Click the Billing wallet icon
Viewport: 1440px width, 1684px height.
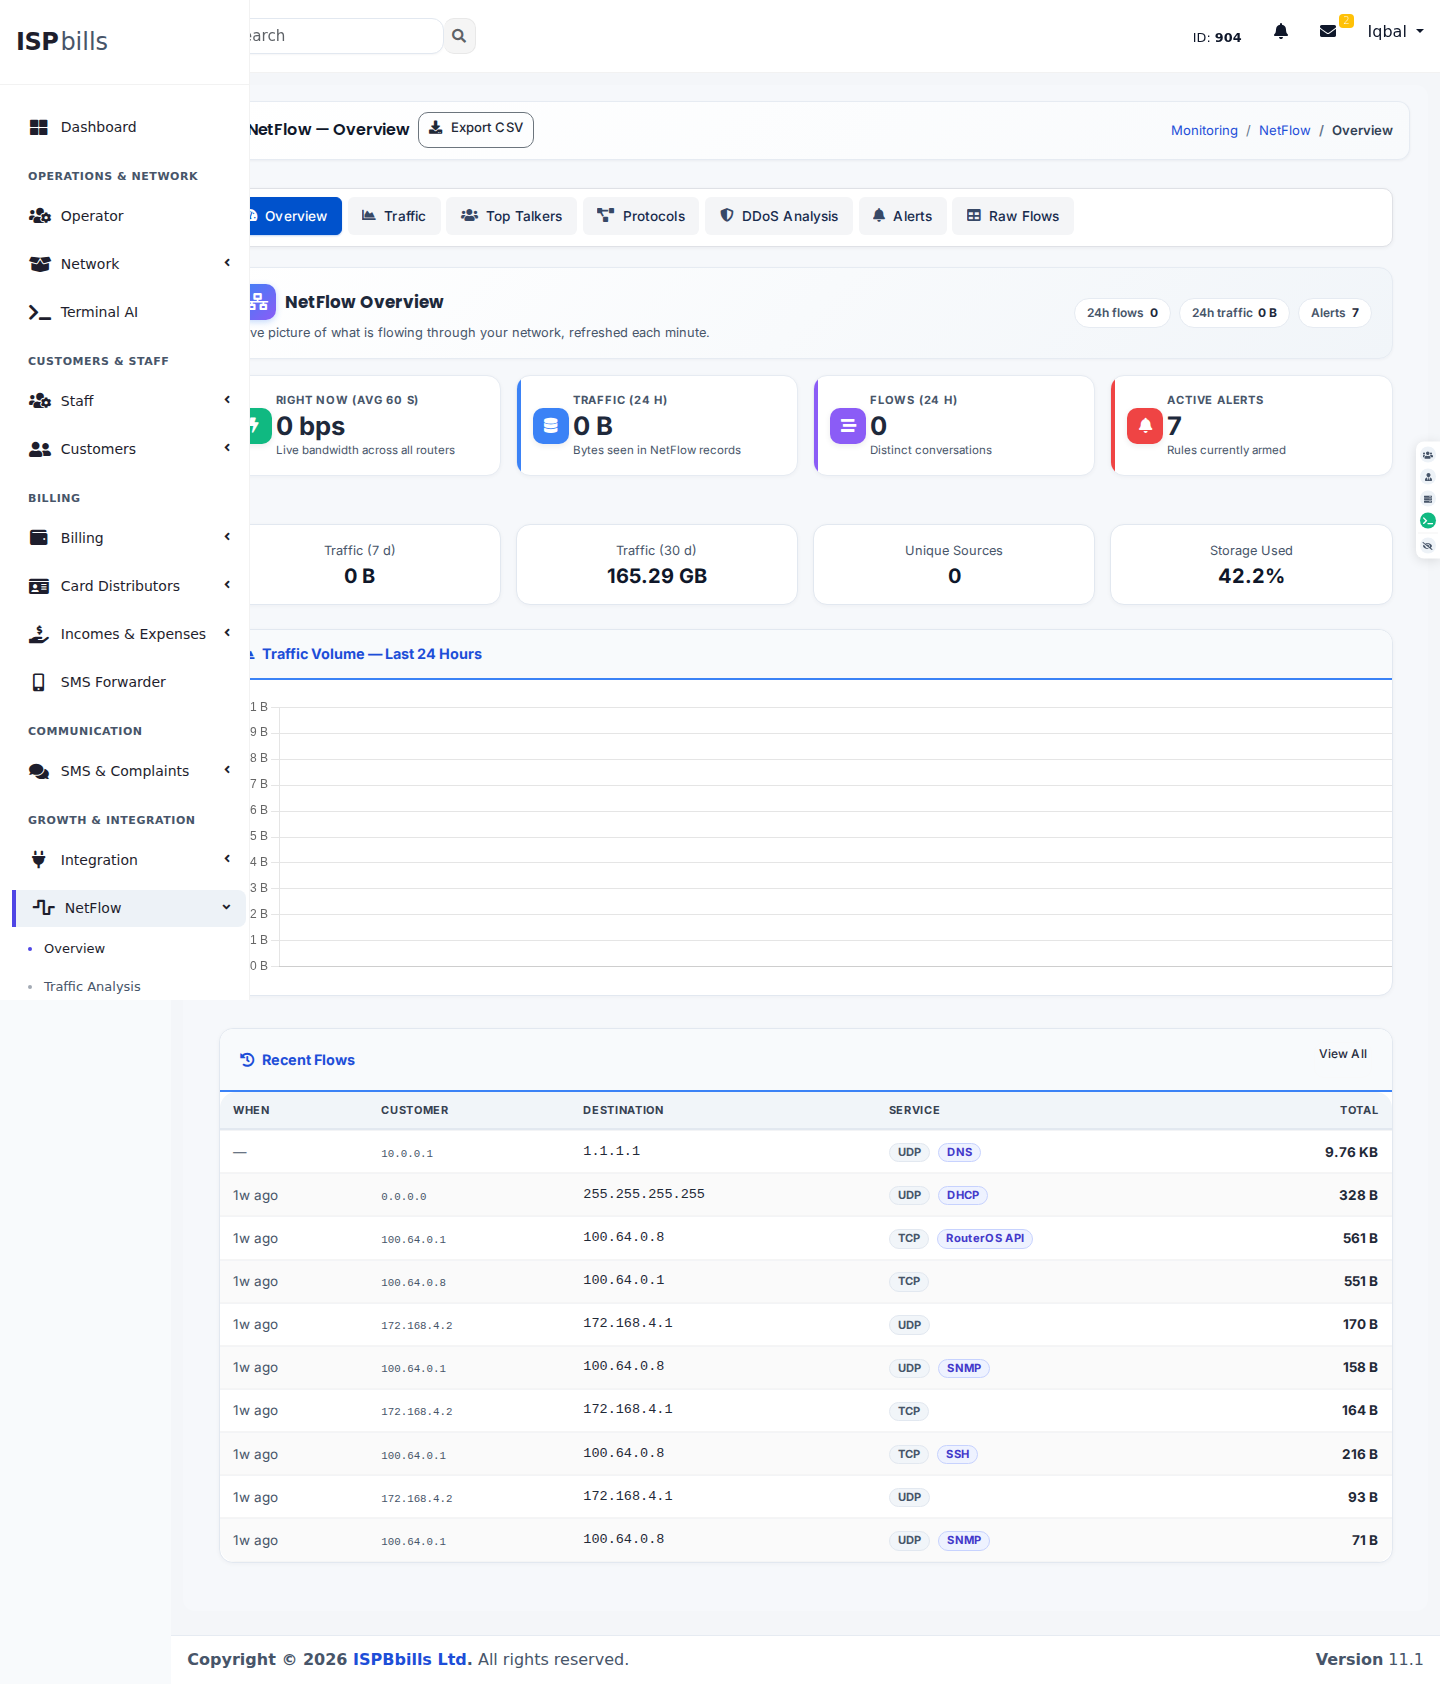click(x=39, y=538)
